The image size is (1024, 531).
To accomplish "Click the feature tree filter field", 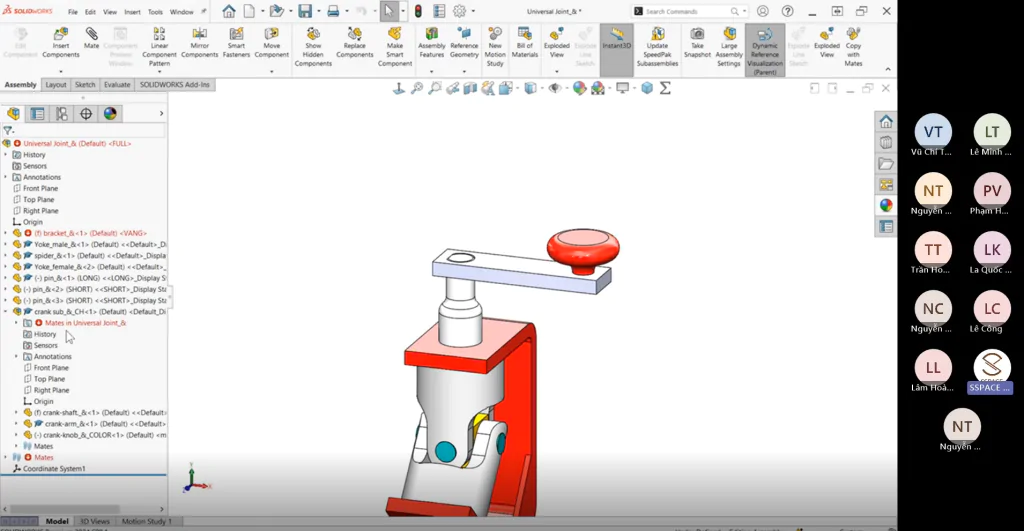I will point(84,131).
